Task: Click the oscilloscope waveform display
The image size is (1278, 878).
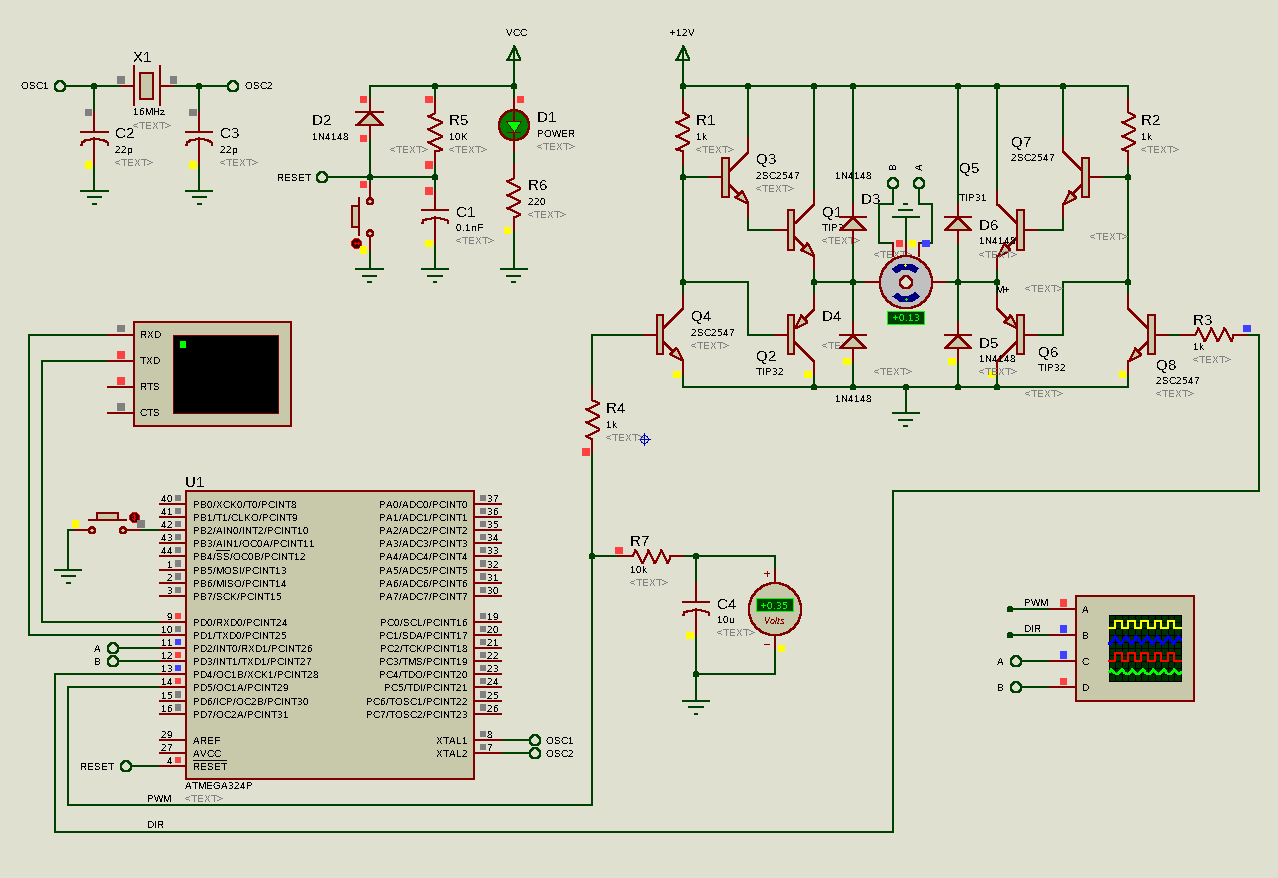Action: [x=1146, y=648]
